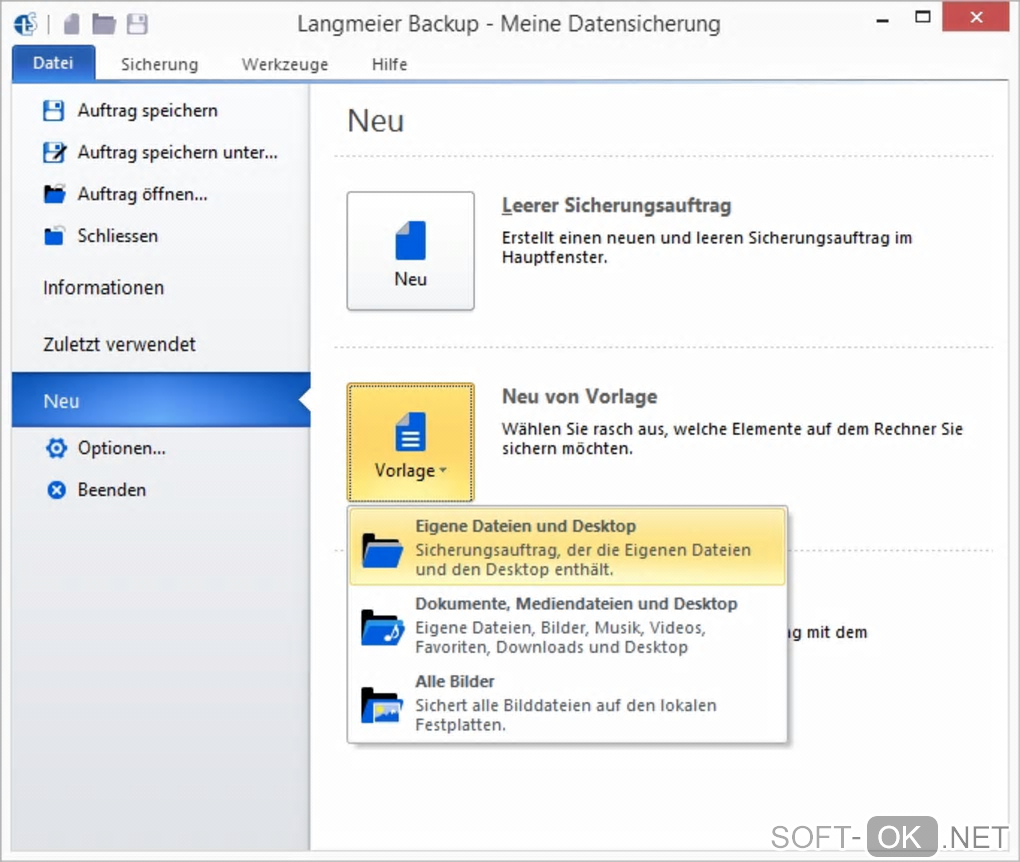
Task: Choose Dokumente, Mediendateien und Desktop template
Action: [x=567, y=625]
